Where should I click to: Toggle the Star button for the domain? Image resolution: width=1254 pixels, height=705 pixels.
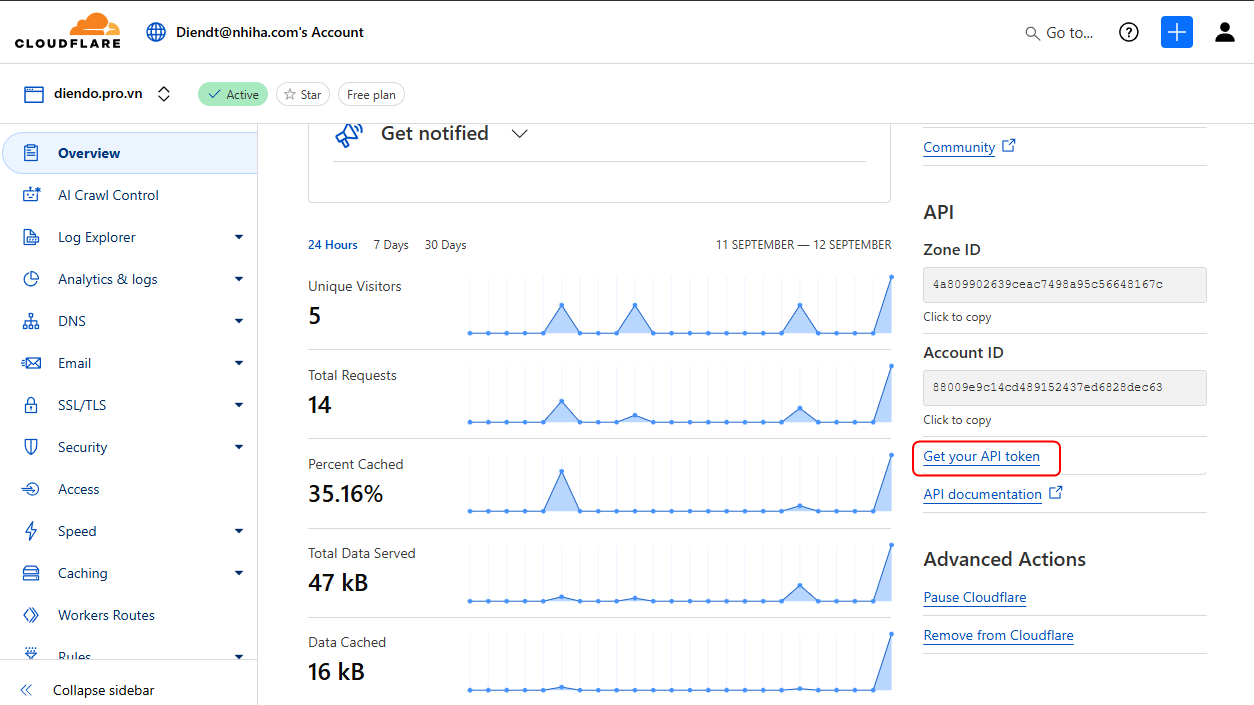tap(303, 94)
